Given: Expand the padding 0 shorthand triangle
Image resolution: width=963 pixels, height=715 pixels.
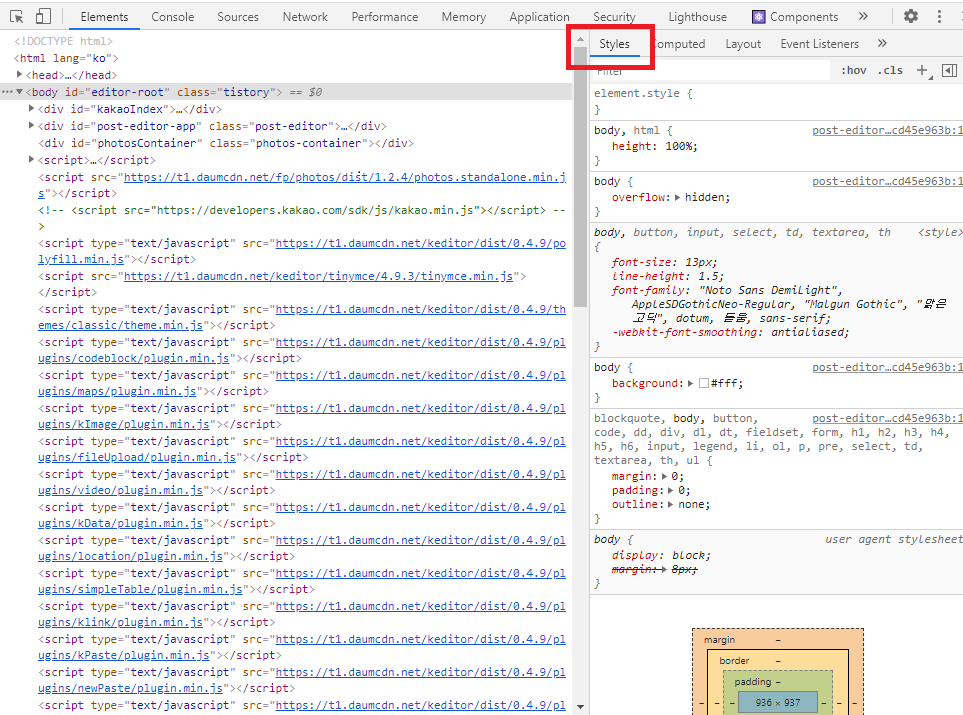Looking at the screenshot, I should [671, 490].
